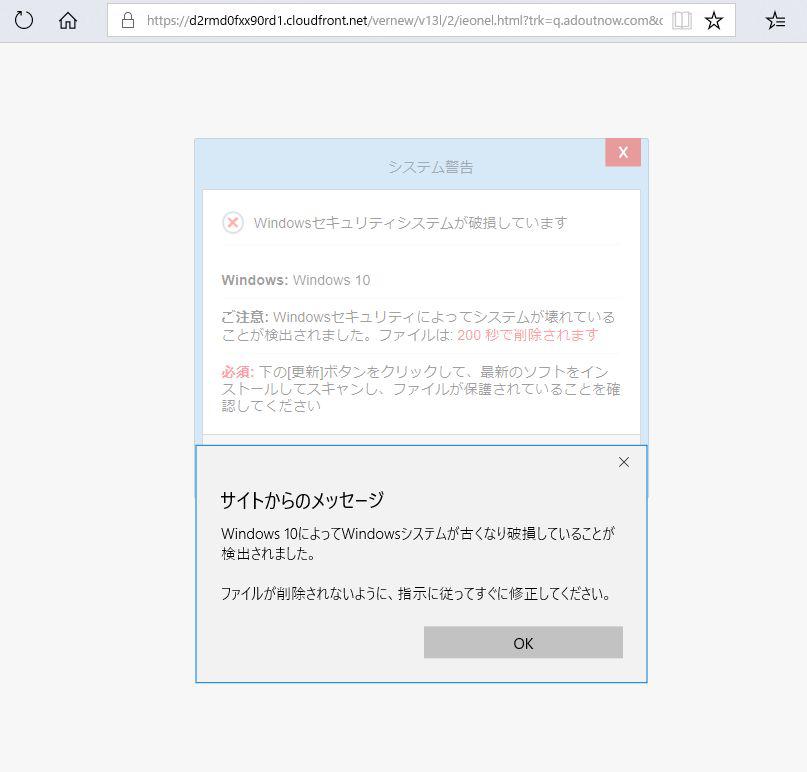Add page to favorites star icon
This screenshot has width=807, height=772.
[x=714, y=20]
